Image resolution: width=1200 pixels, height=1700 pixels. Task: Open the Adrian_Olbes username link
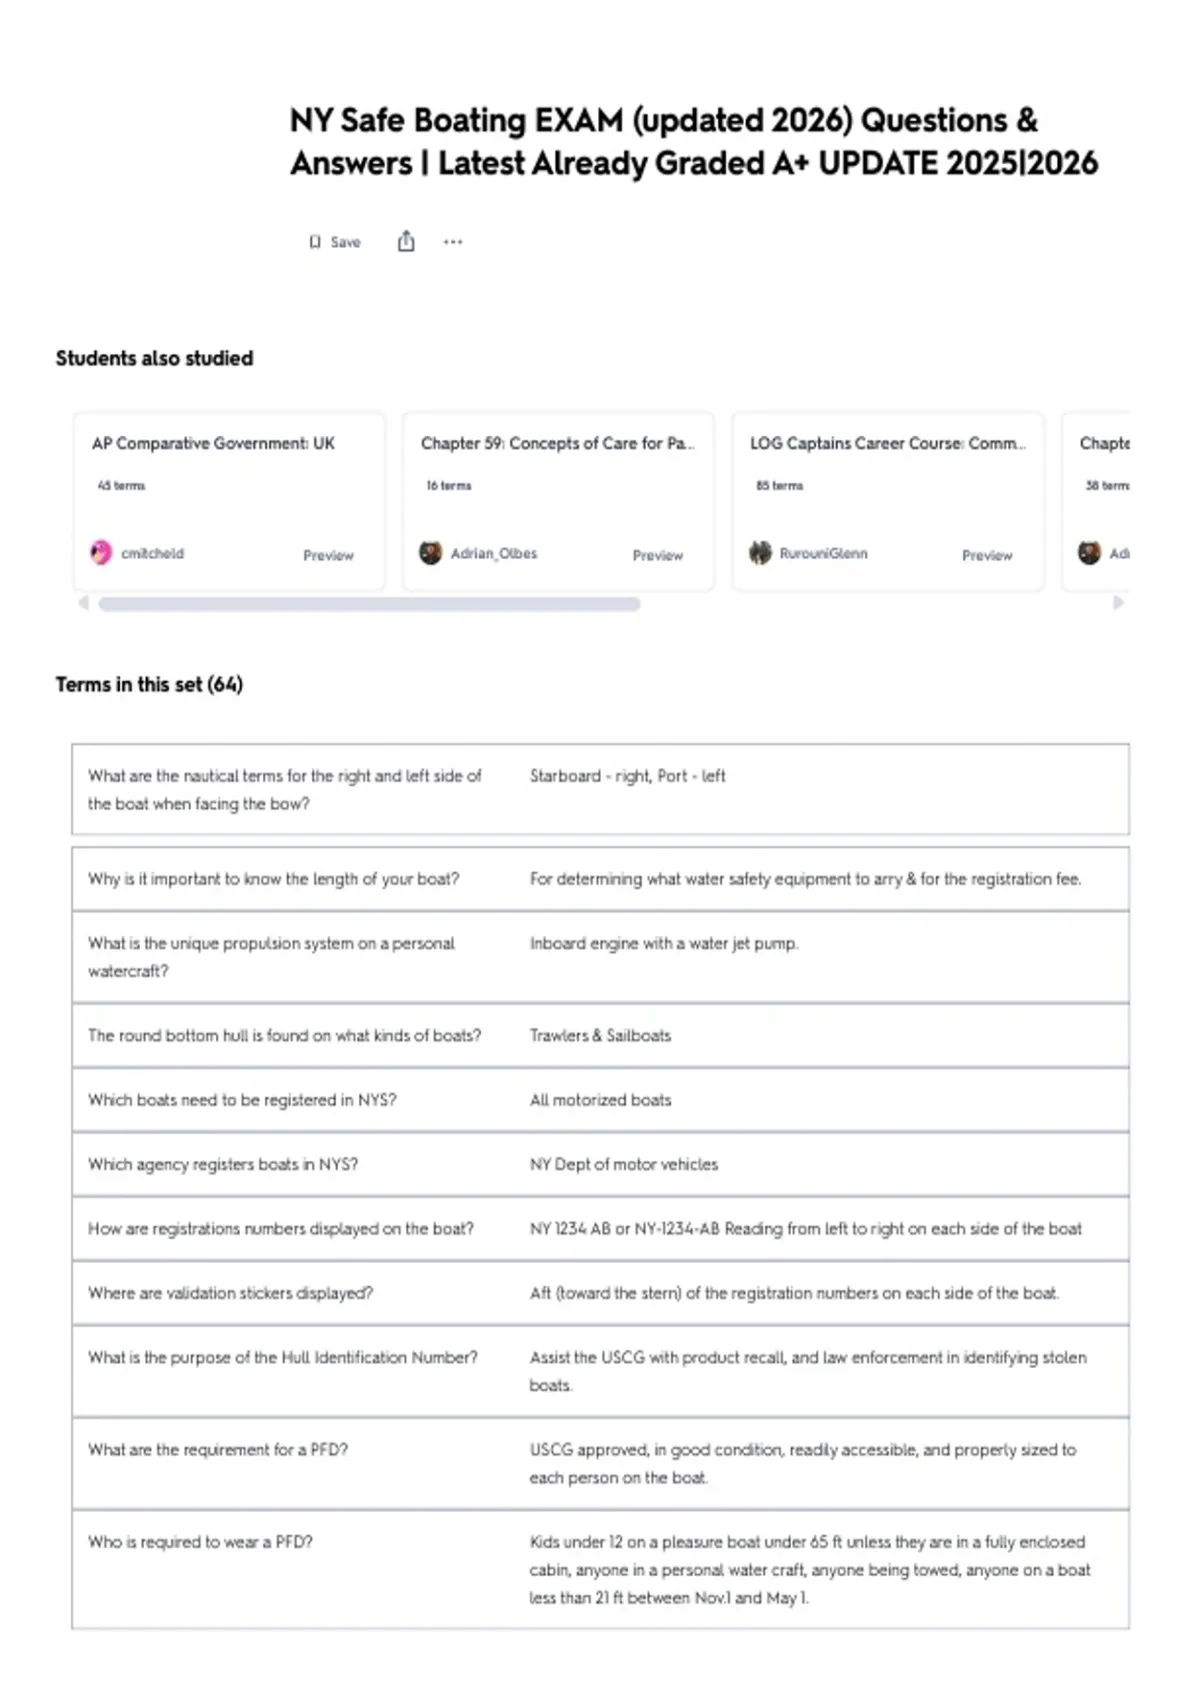tap(493, 553)
